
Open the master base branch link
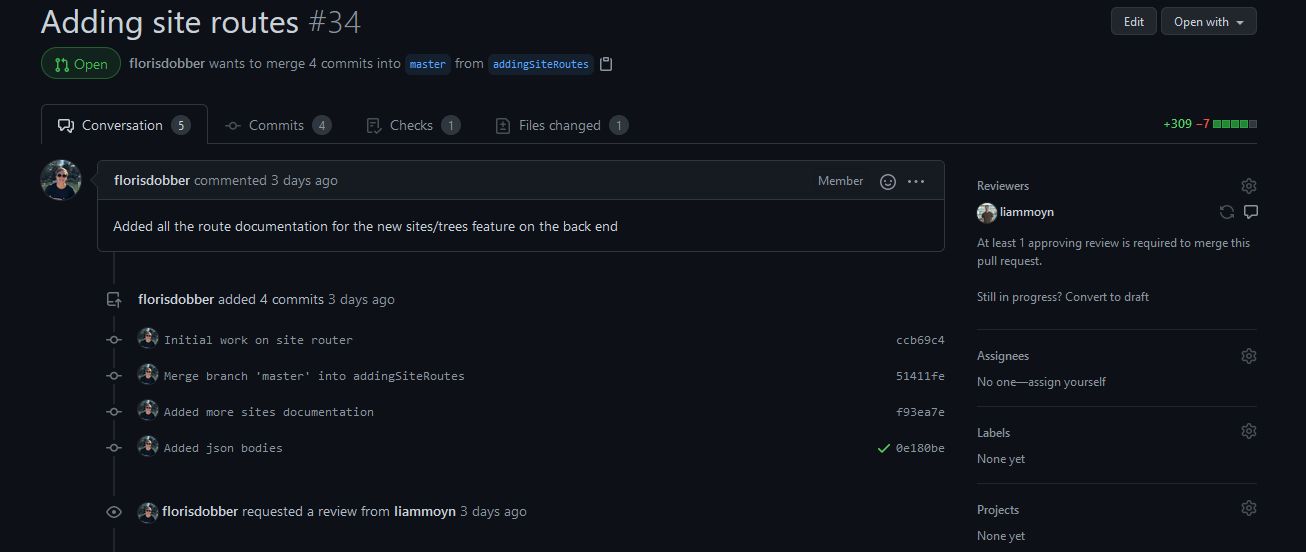point(427,64)
